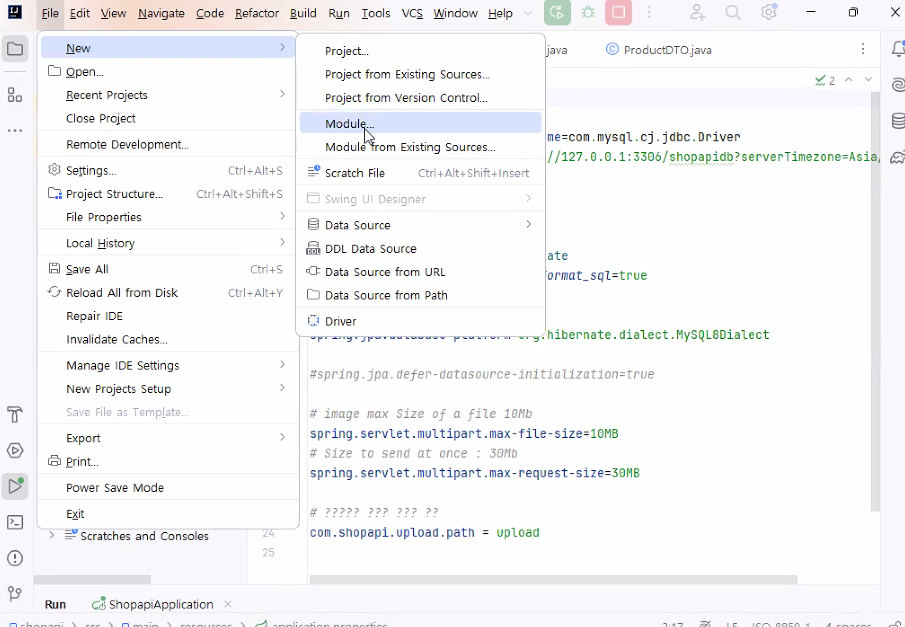Toggle Power Save Mode
Screen dimensions: 905x627
pyautogui.click(x=168, y=487)
